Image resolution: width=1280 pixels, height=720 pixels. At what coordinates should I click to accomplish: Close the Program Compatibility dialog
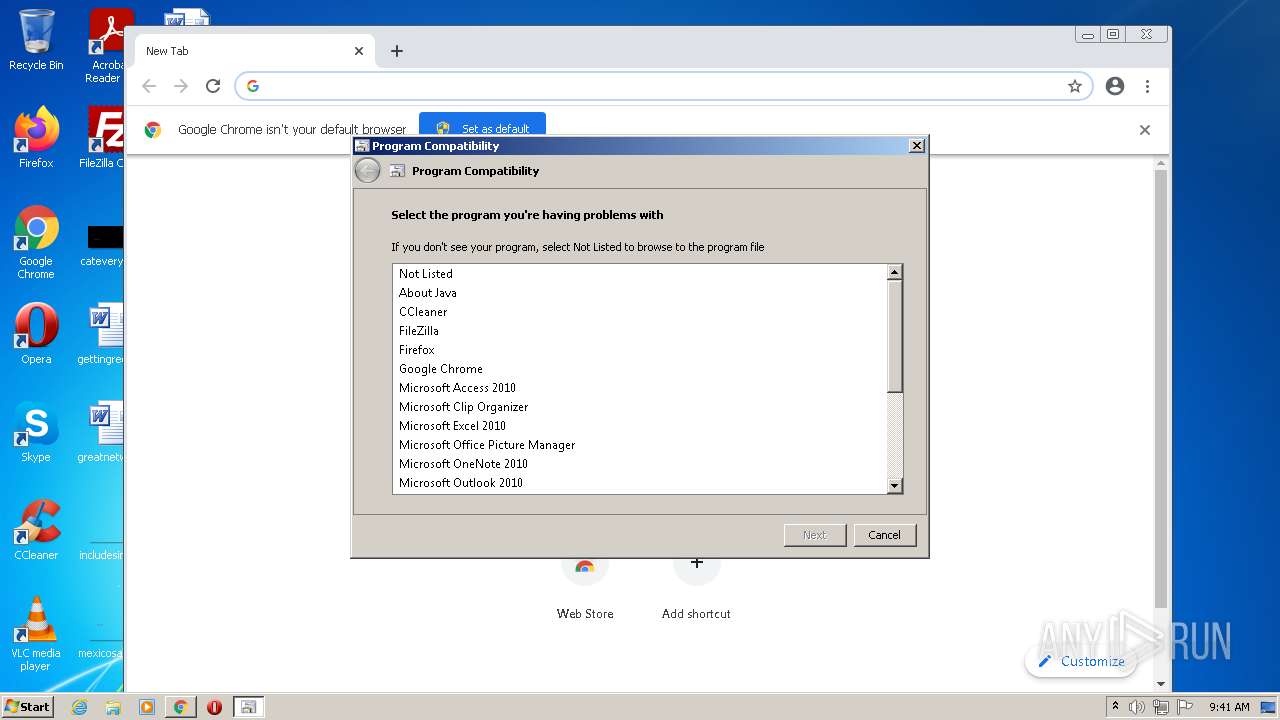tap(916, 146)
